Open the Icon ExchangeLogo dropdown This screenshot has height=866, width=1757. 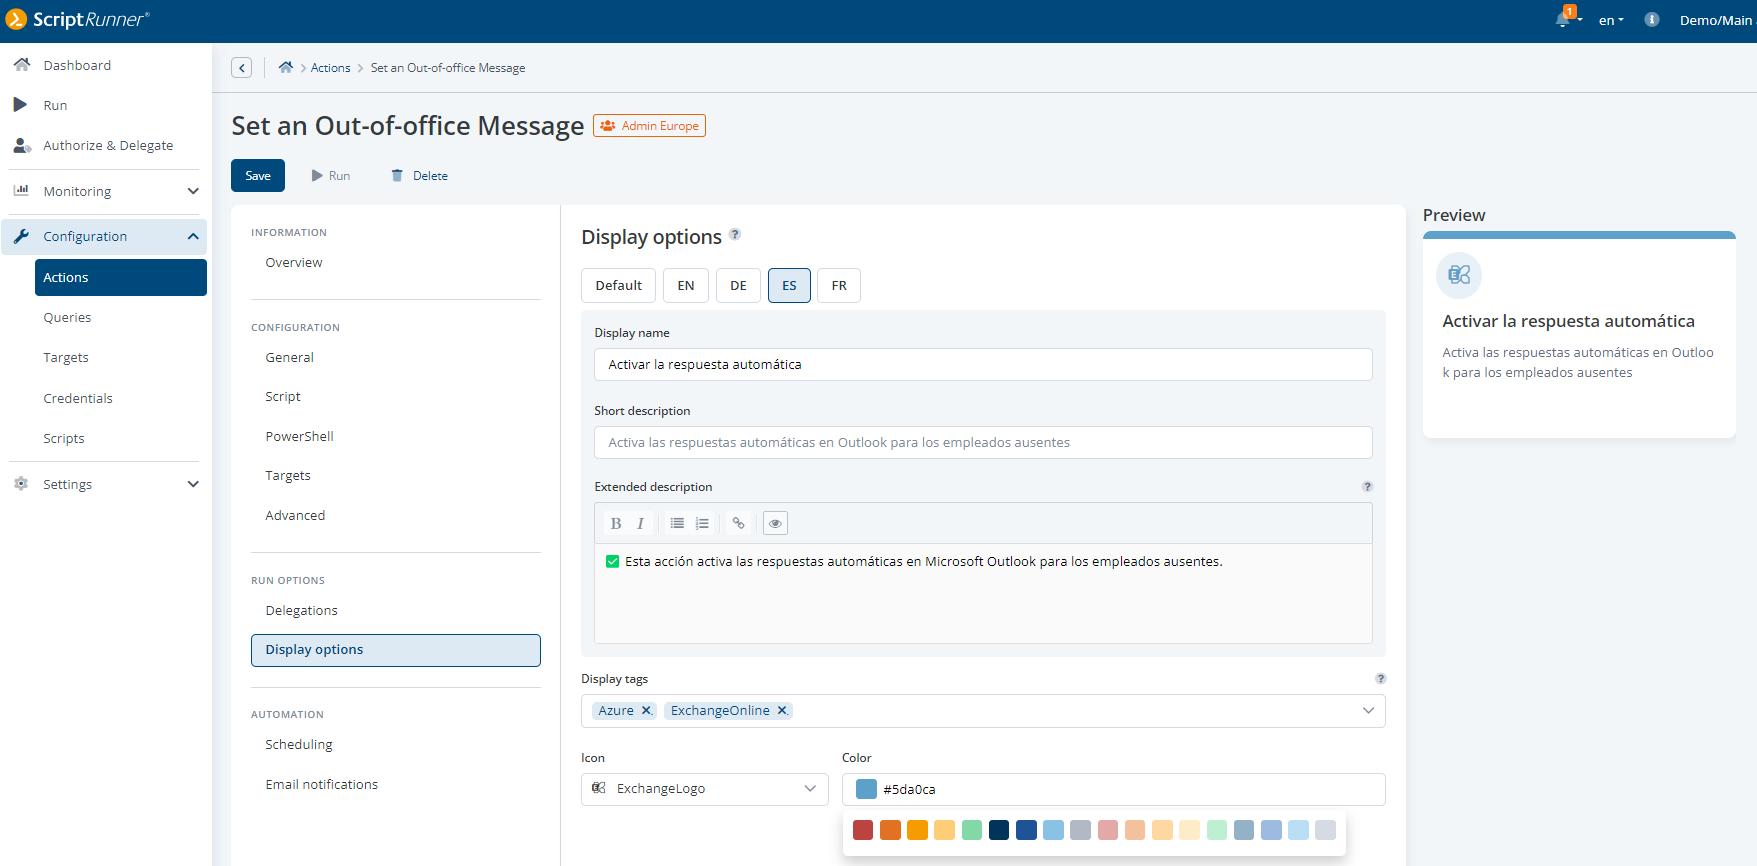tap(705, 789)
